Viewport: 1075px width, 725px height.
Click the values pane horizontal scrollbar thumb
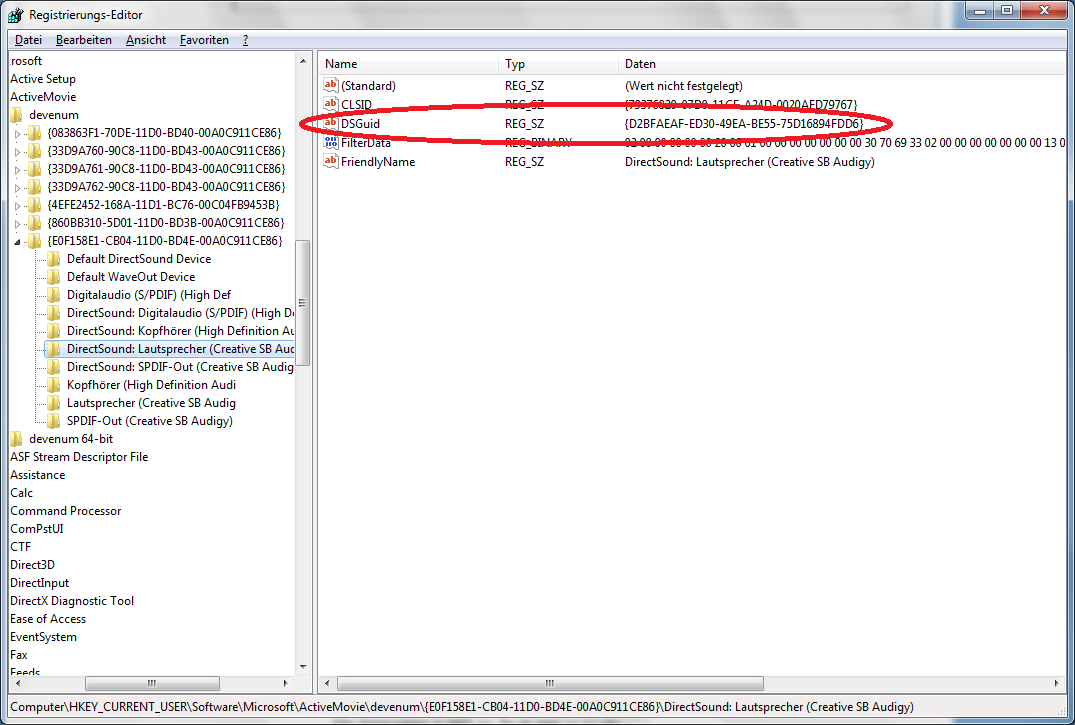tap(550, 683)
